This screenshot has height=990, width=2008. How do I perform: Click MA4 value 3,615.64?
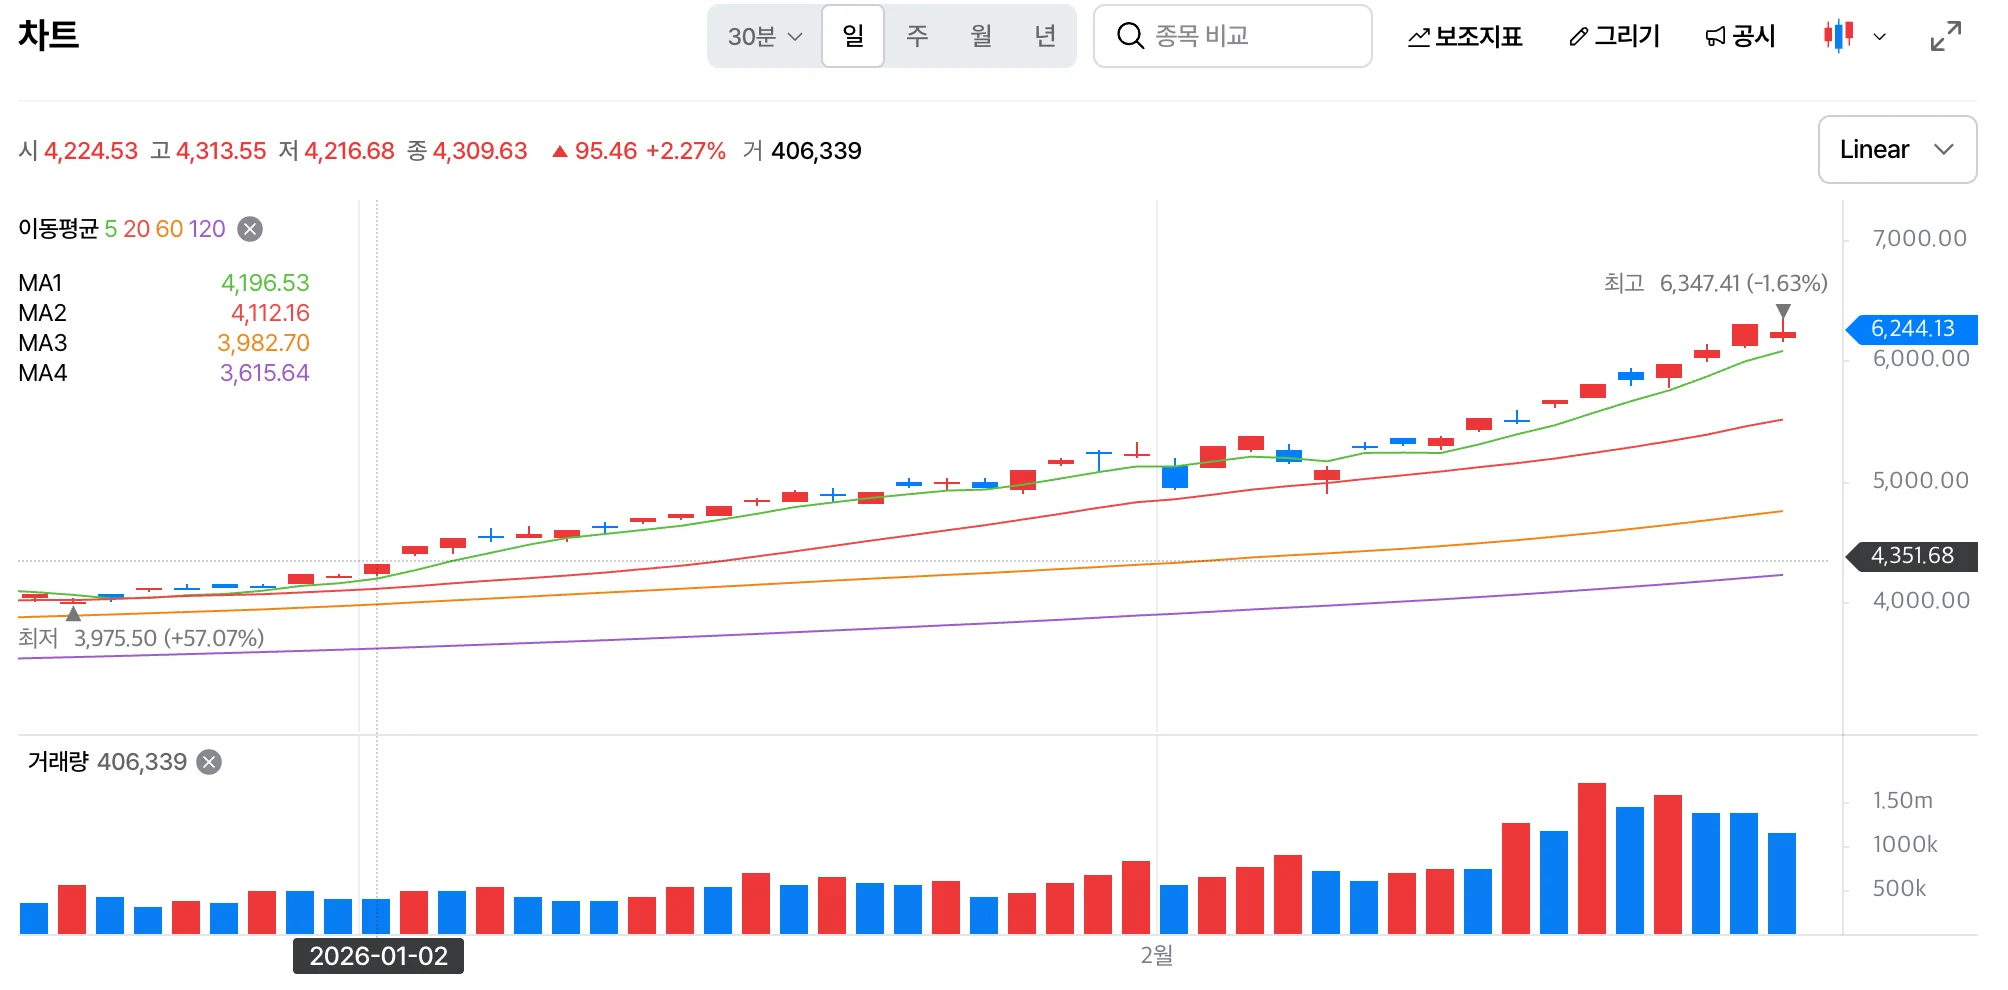(x=264, y=373)
